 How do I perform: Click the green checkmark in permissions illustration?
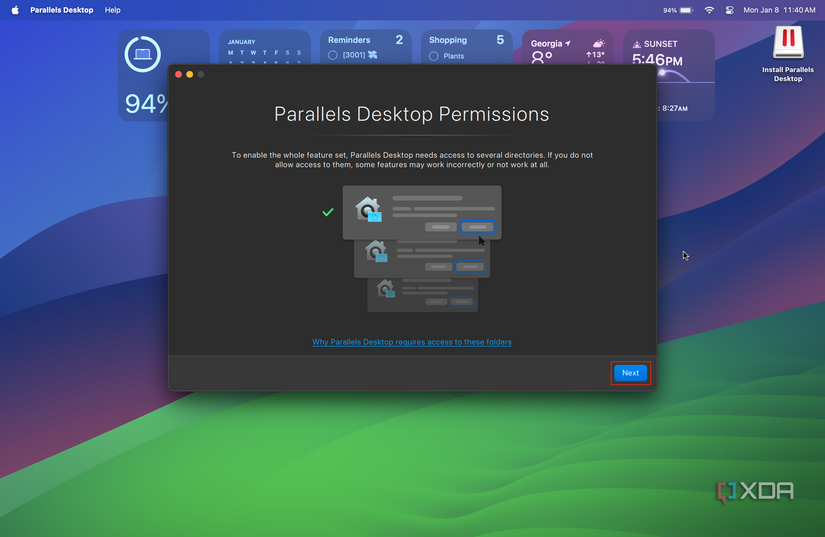[328, 212]
